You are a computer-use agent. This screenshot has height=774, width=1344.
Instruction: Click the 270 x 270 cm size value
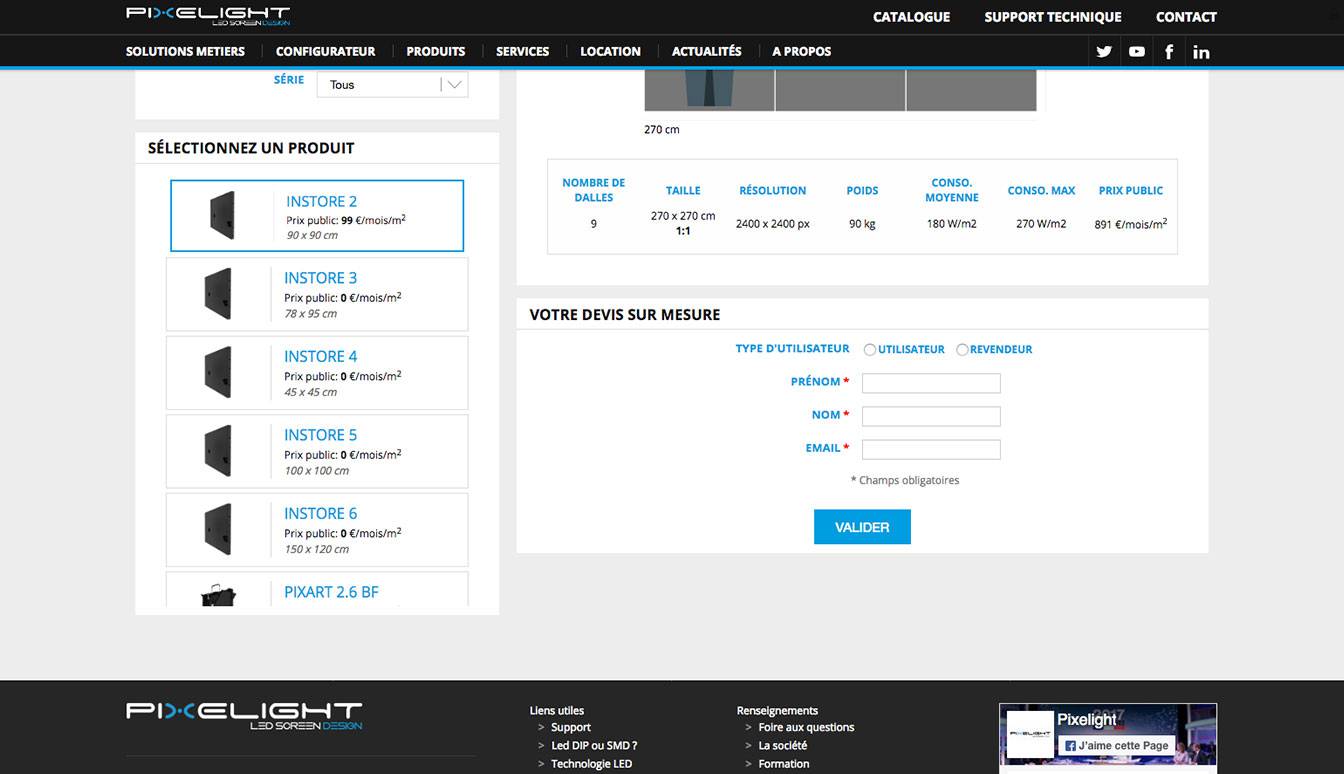click(x=683, y=216)
